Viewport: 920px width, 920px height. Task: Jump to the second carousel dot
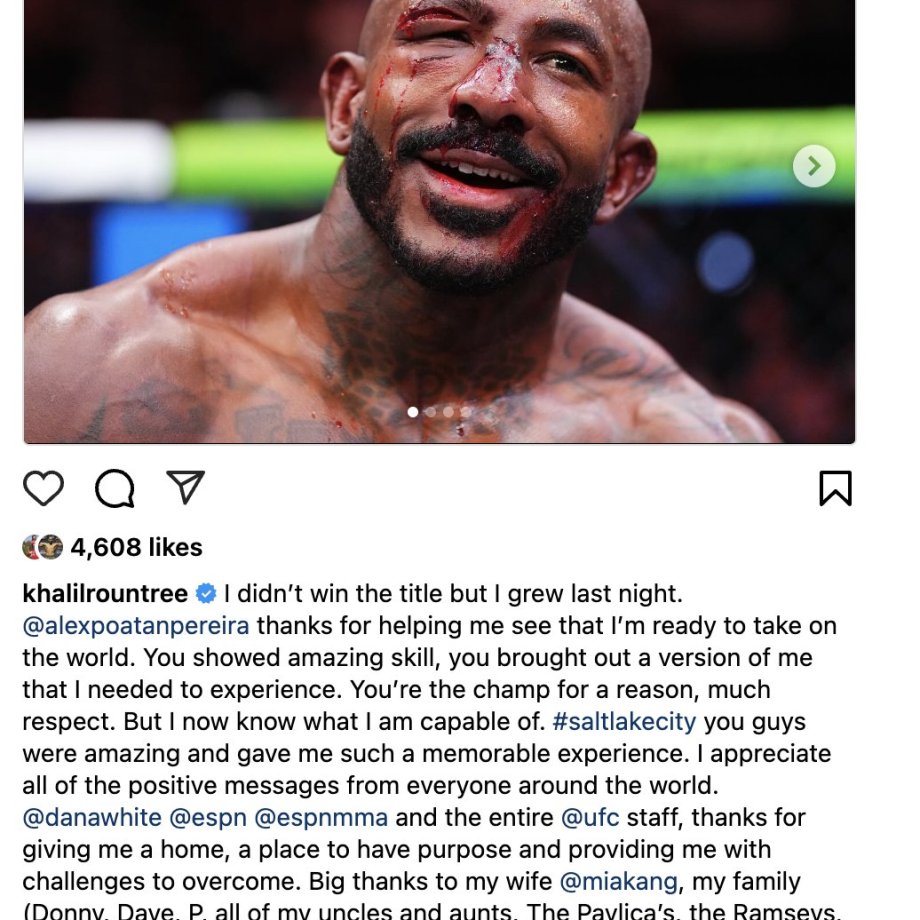(431, 412)
